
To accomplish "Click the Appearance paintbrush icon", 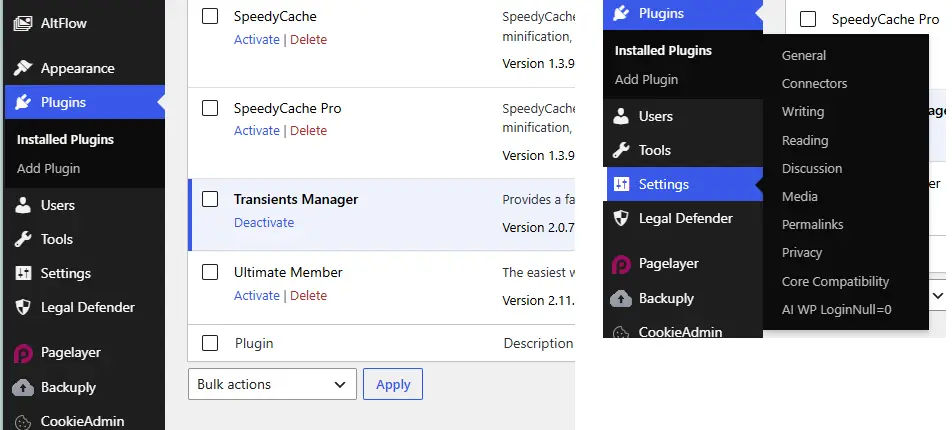I will pyautogui.click(x=23, y=68).
